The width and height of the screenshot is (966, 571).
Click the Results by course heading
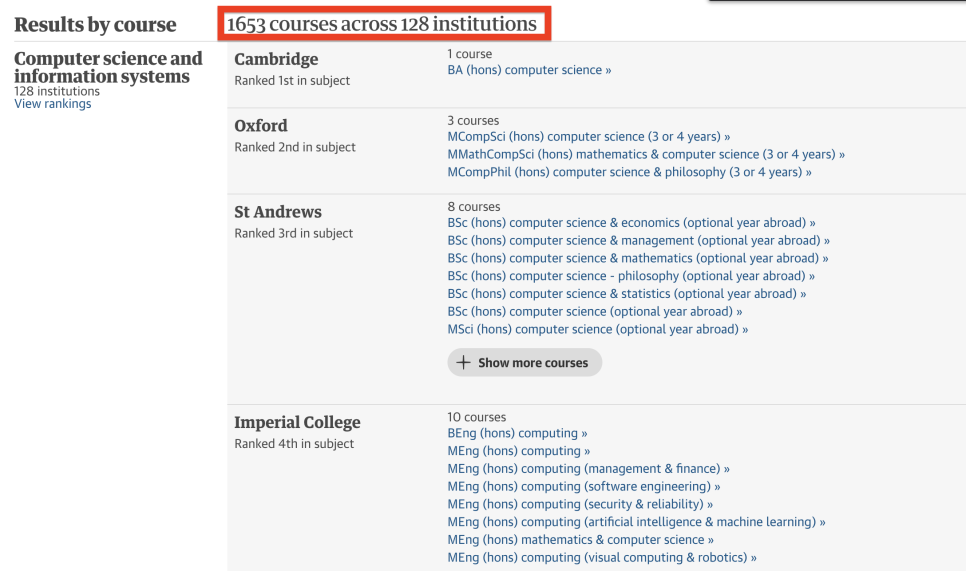pos(95,25)
